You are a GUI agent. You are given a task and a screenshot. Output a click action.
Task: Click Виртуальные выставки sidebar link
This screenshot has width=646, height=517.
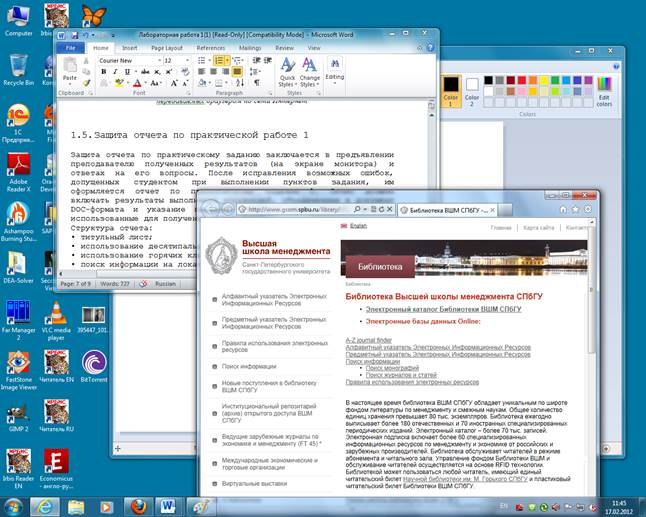(x=254, y=484)
